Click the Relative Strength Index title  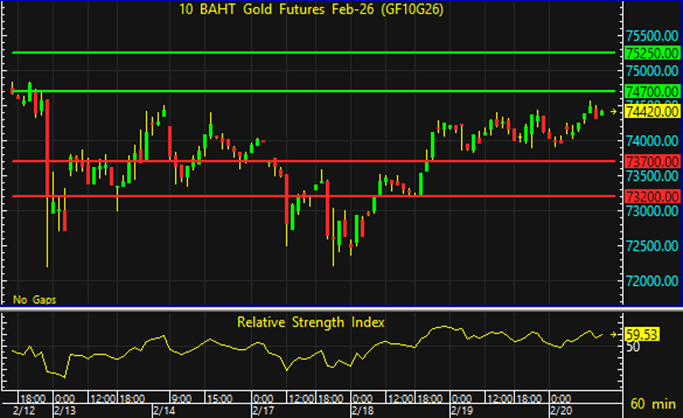(310, 322)
